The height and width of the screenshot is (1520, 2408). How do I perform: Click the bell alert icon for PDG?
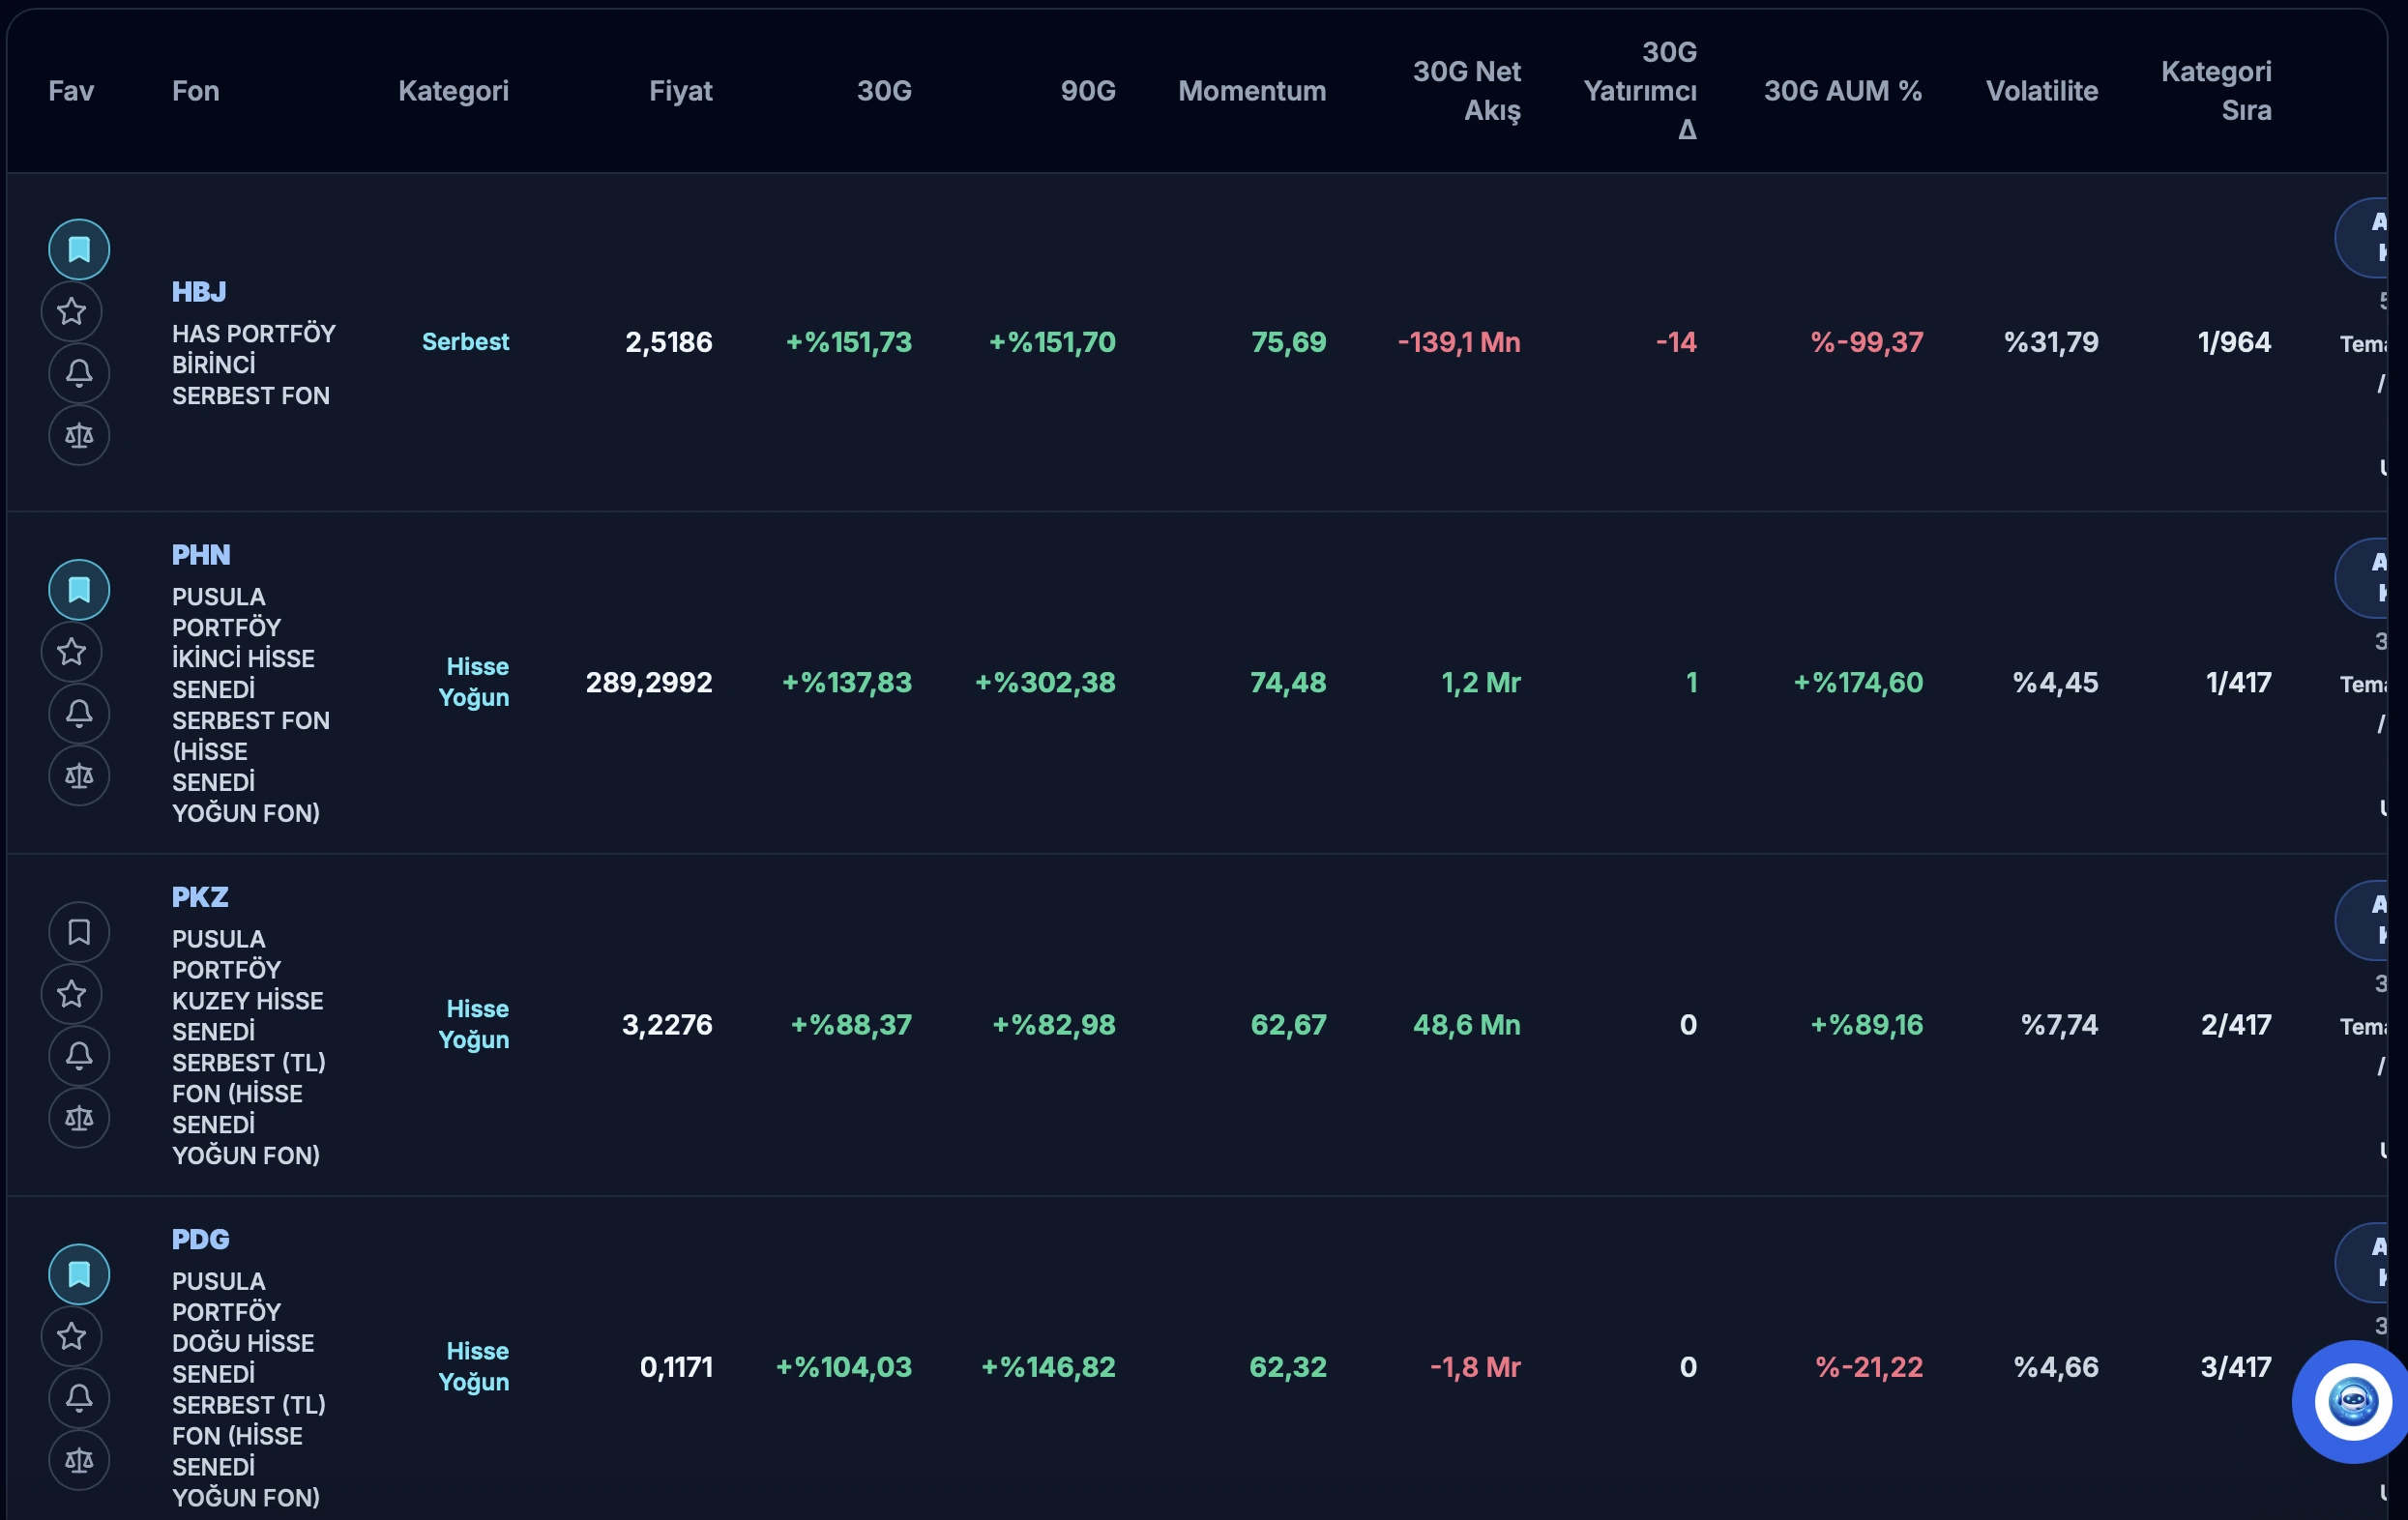(79, 1398)
